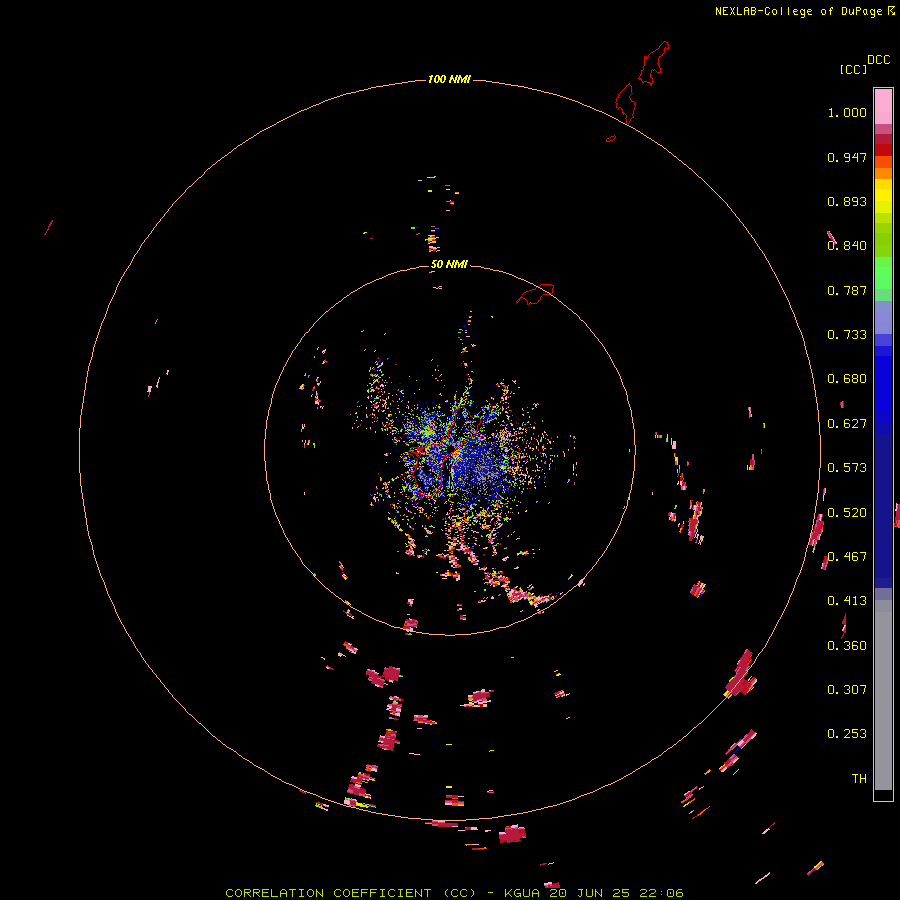Click the Correlation Coefficient KGUA caption line
900x900 pixels.
(454, 893)
